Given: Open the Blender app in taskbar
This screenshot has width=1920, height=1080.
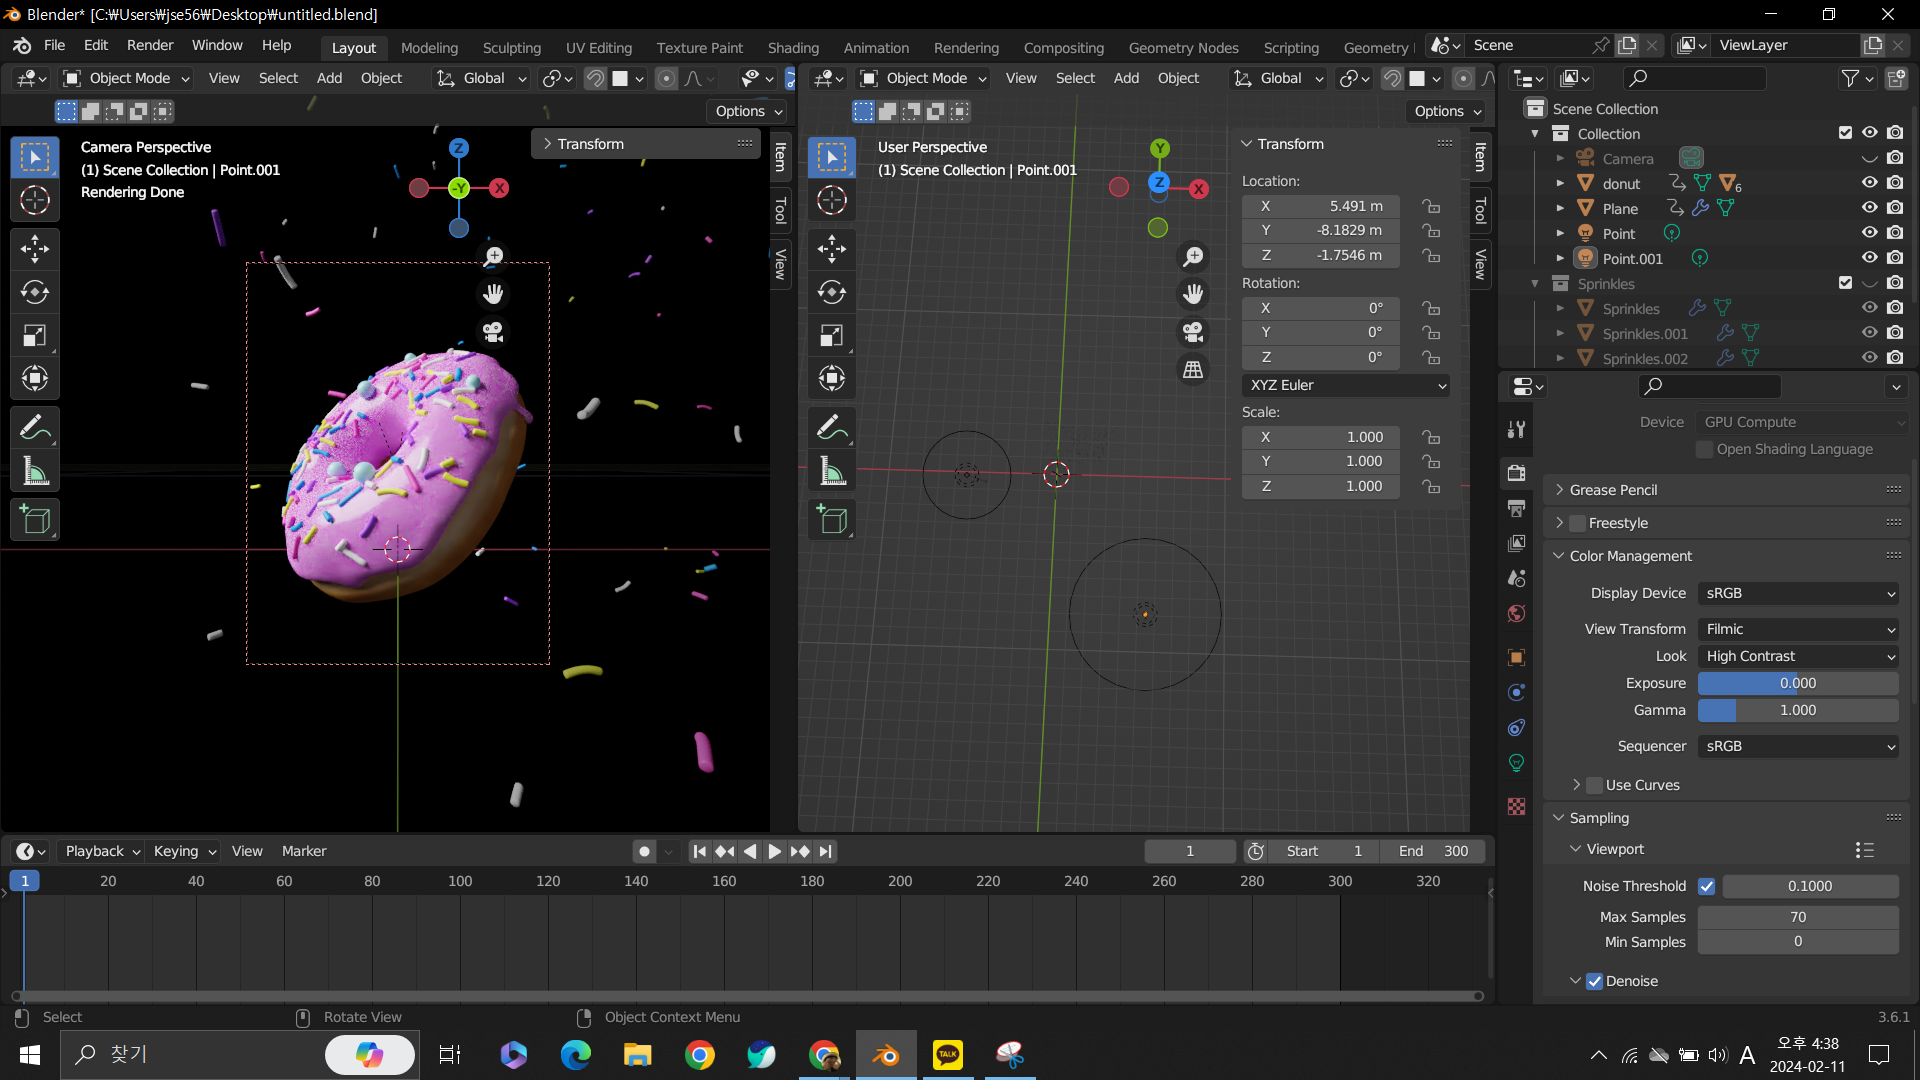Looking at the screenshot, I should pyautogui.click(x=886, y=1055).
